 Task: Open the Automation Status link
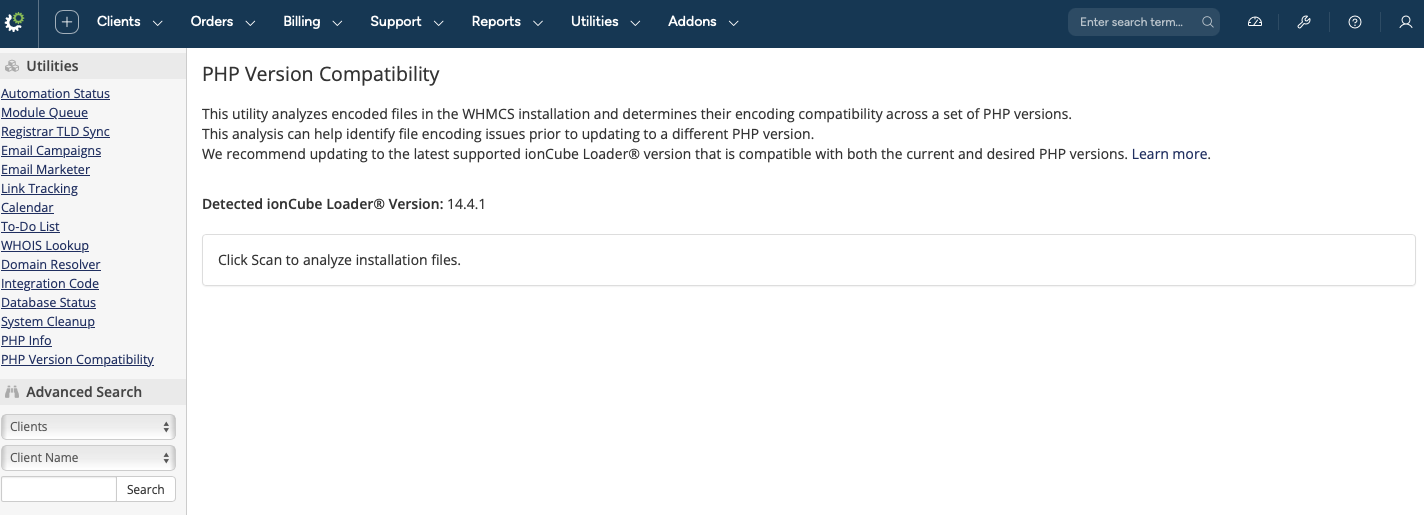click(x=56, y=94)
